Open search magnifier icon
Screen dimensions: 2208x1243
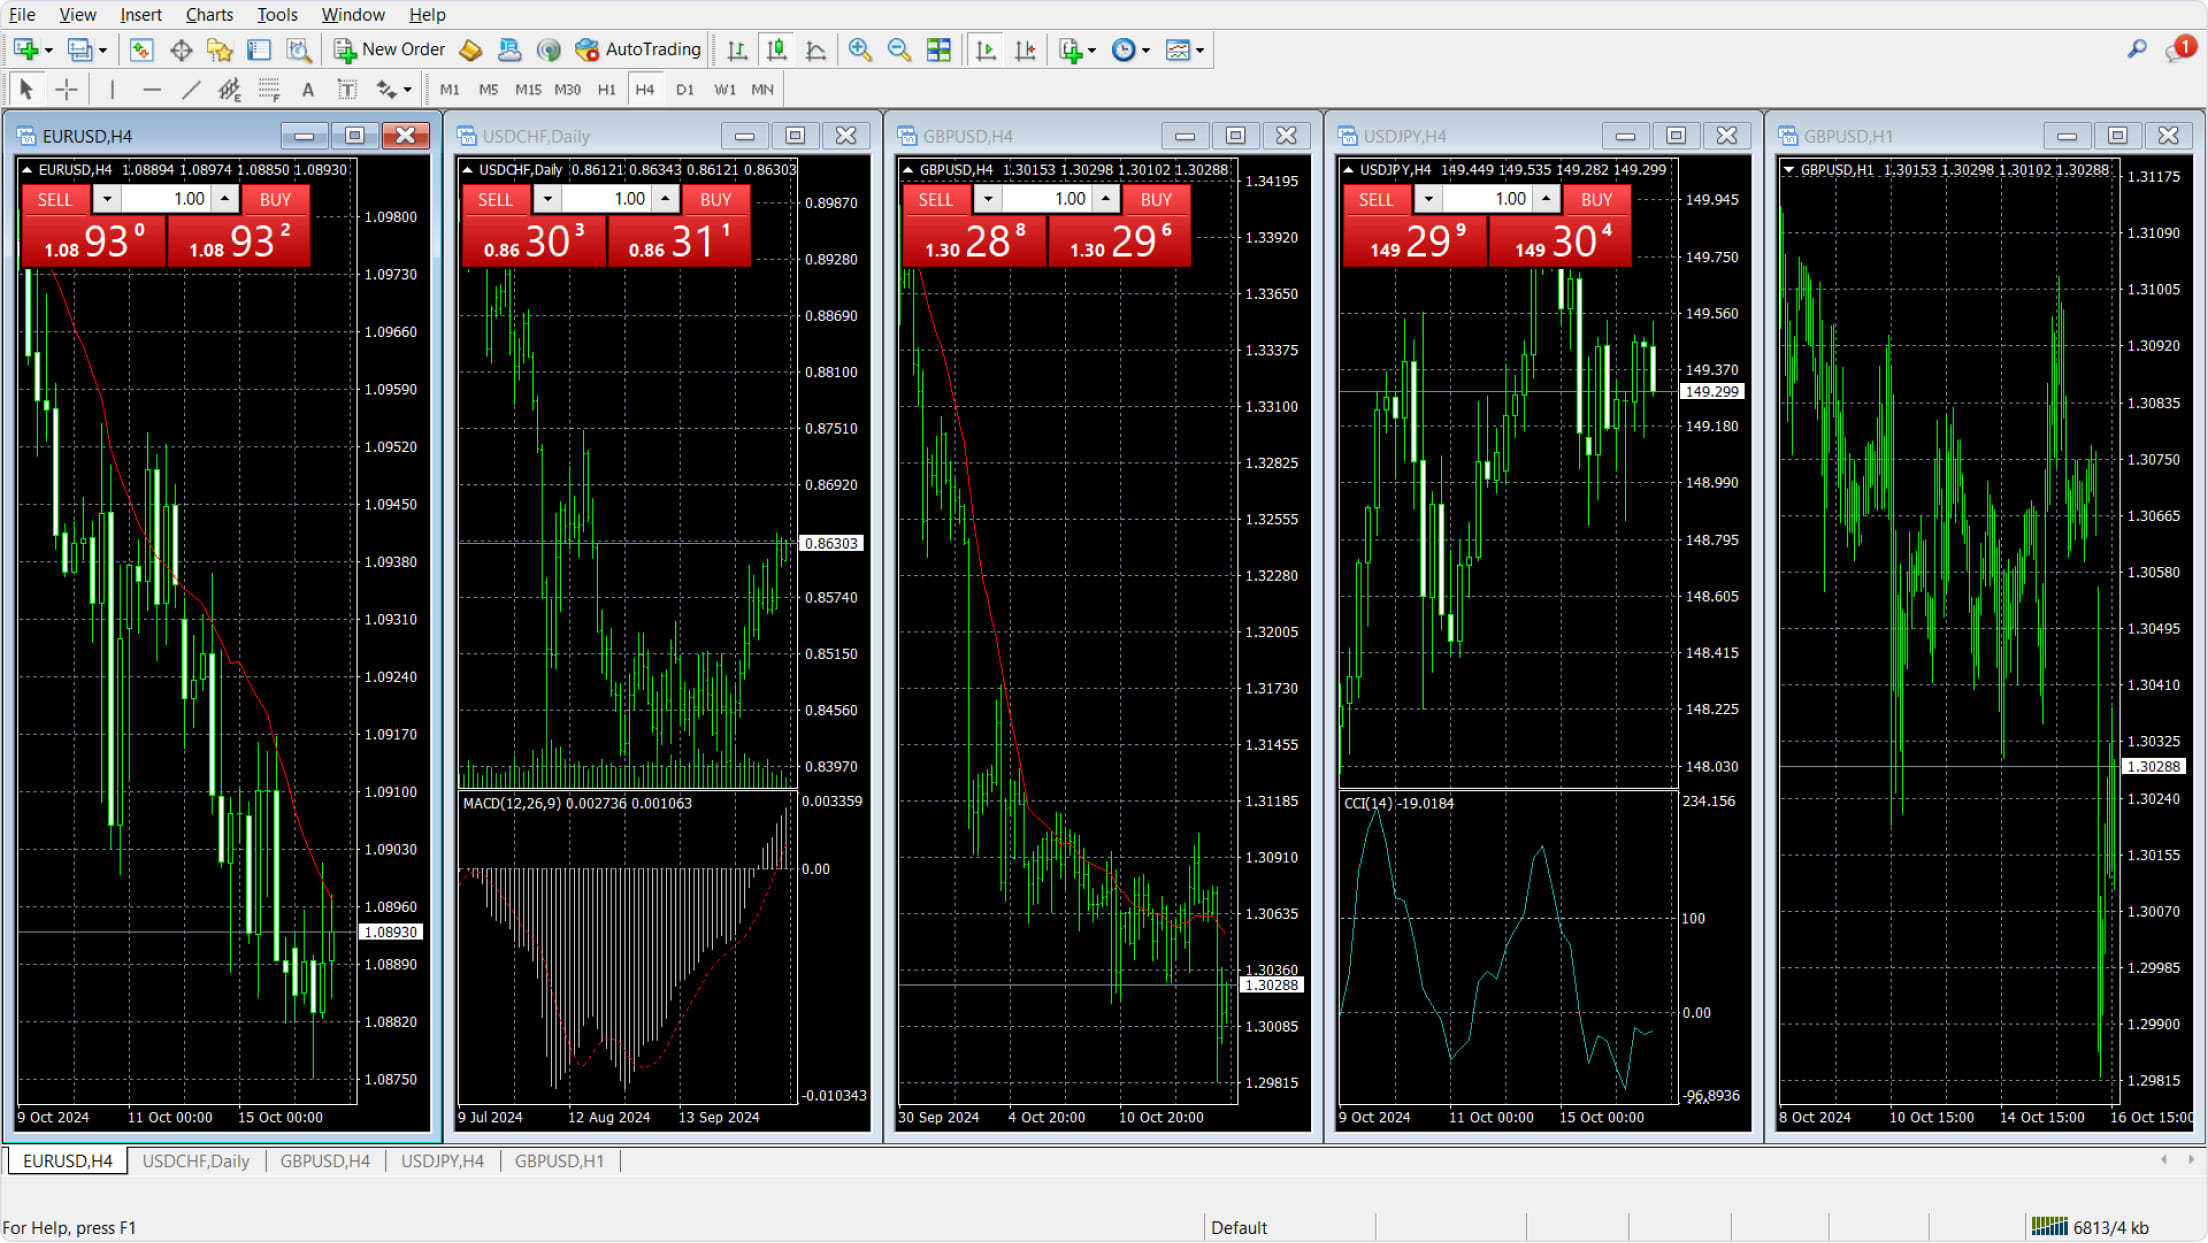point(2137,49)
